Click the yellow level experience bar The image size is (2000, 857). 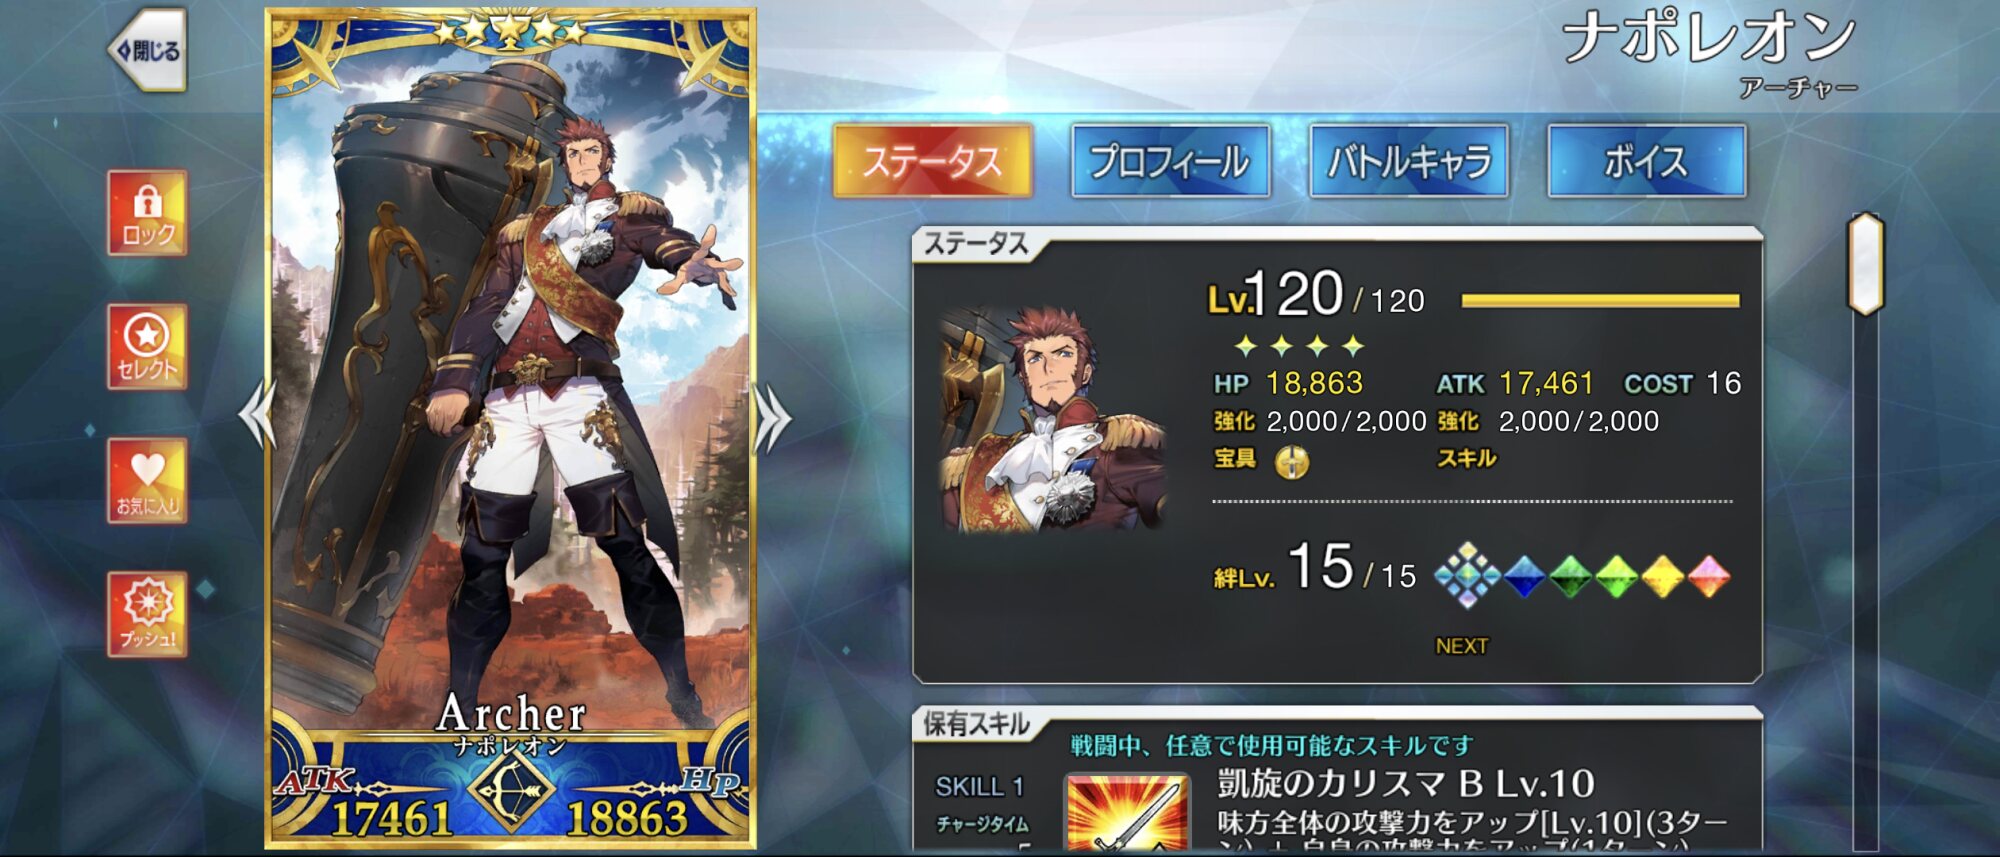pyautogui.click(x=1601, y=300)
